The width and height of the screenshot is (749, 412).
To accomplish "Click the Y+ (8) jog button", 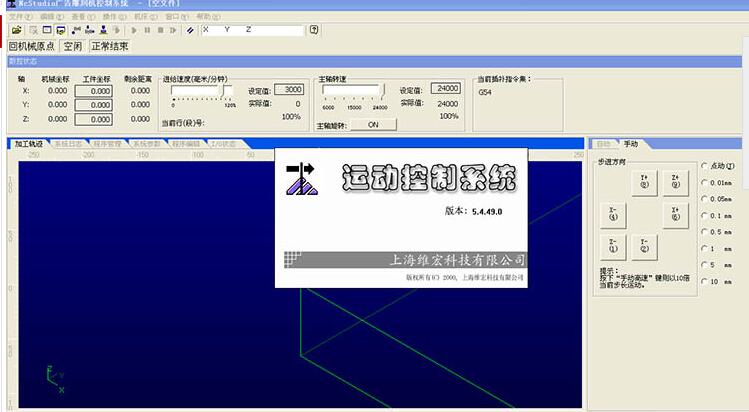I will 644,182.
